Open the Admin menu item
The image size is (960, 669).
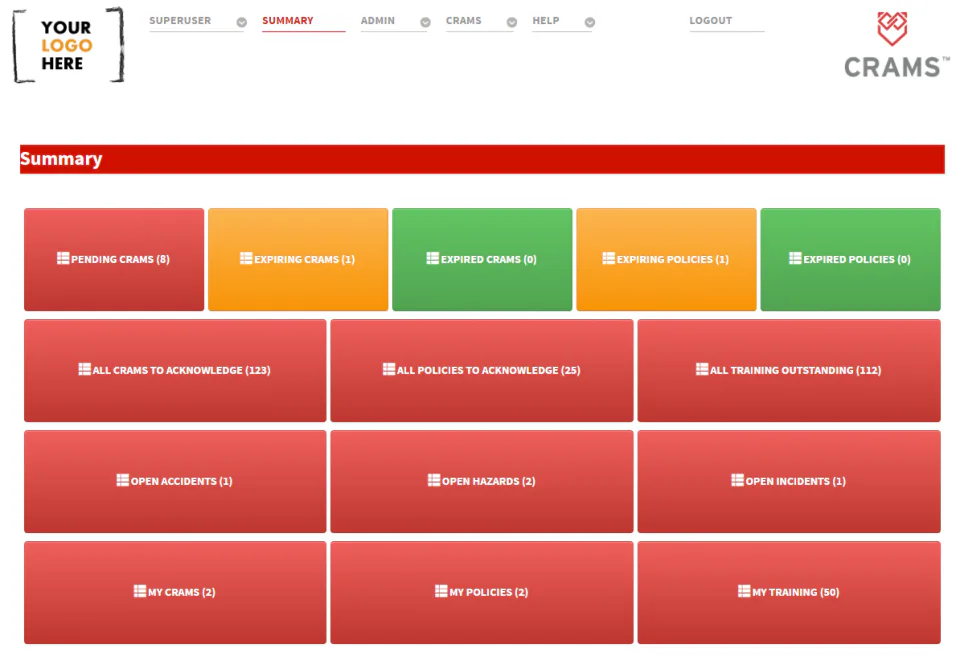point(378,20)
